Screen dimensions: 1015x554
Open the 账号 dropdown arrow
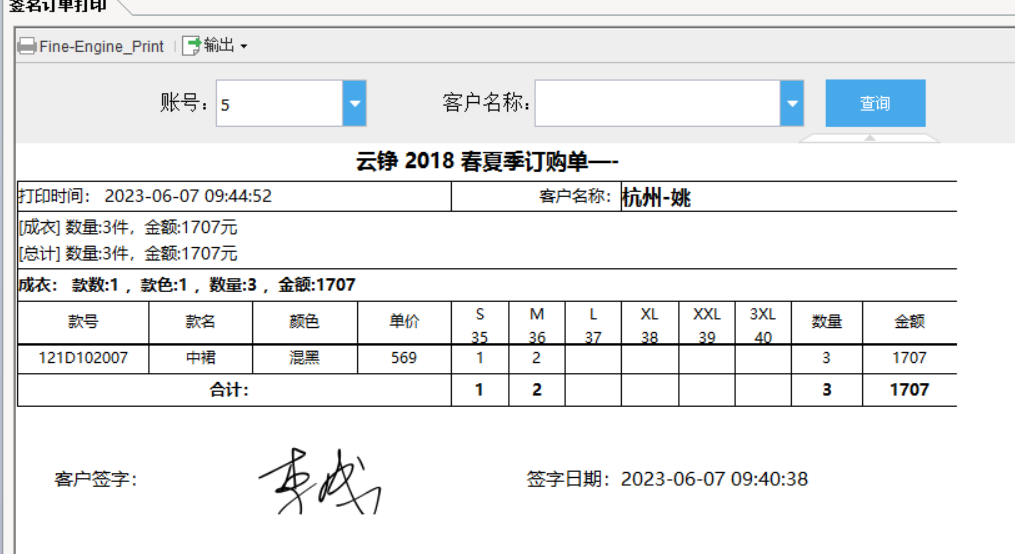tap(354, 104)
